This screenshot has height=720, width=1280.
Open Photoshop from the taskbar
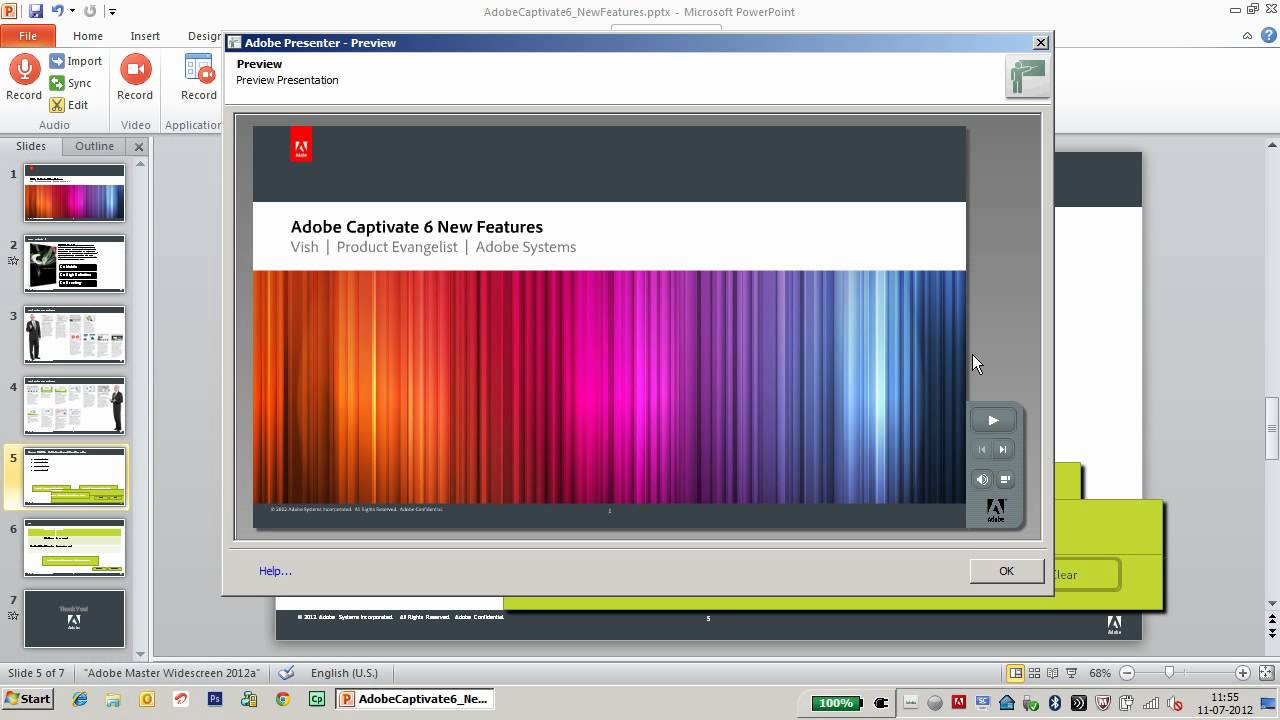point(215,700)
